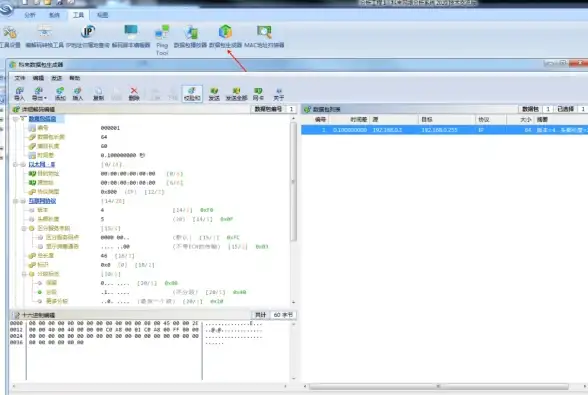Open the 帮助 menu in packet builder

pos(75,78)
